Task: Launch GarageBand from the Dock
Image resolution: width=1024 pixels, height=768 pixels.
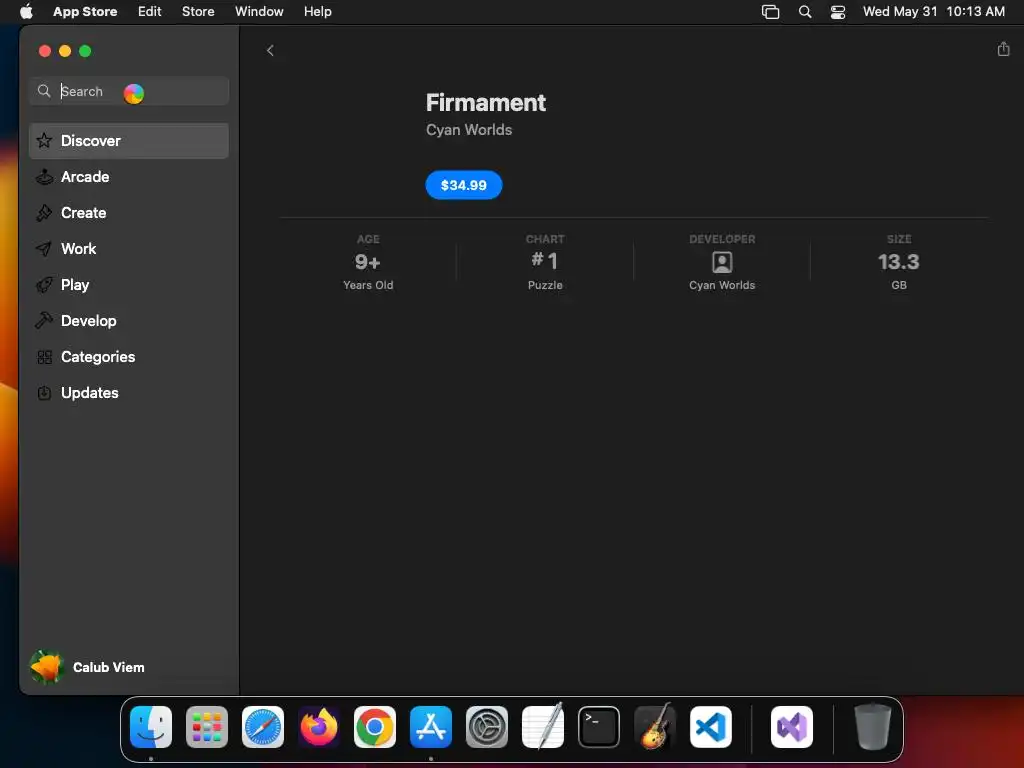Action: pyautogui.click(x=655, y=727)
